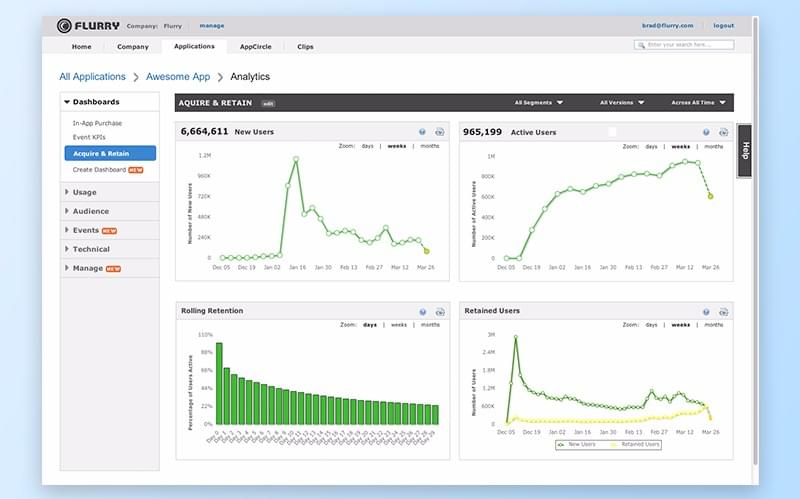Select the Applications tab

tap(194, 46)
